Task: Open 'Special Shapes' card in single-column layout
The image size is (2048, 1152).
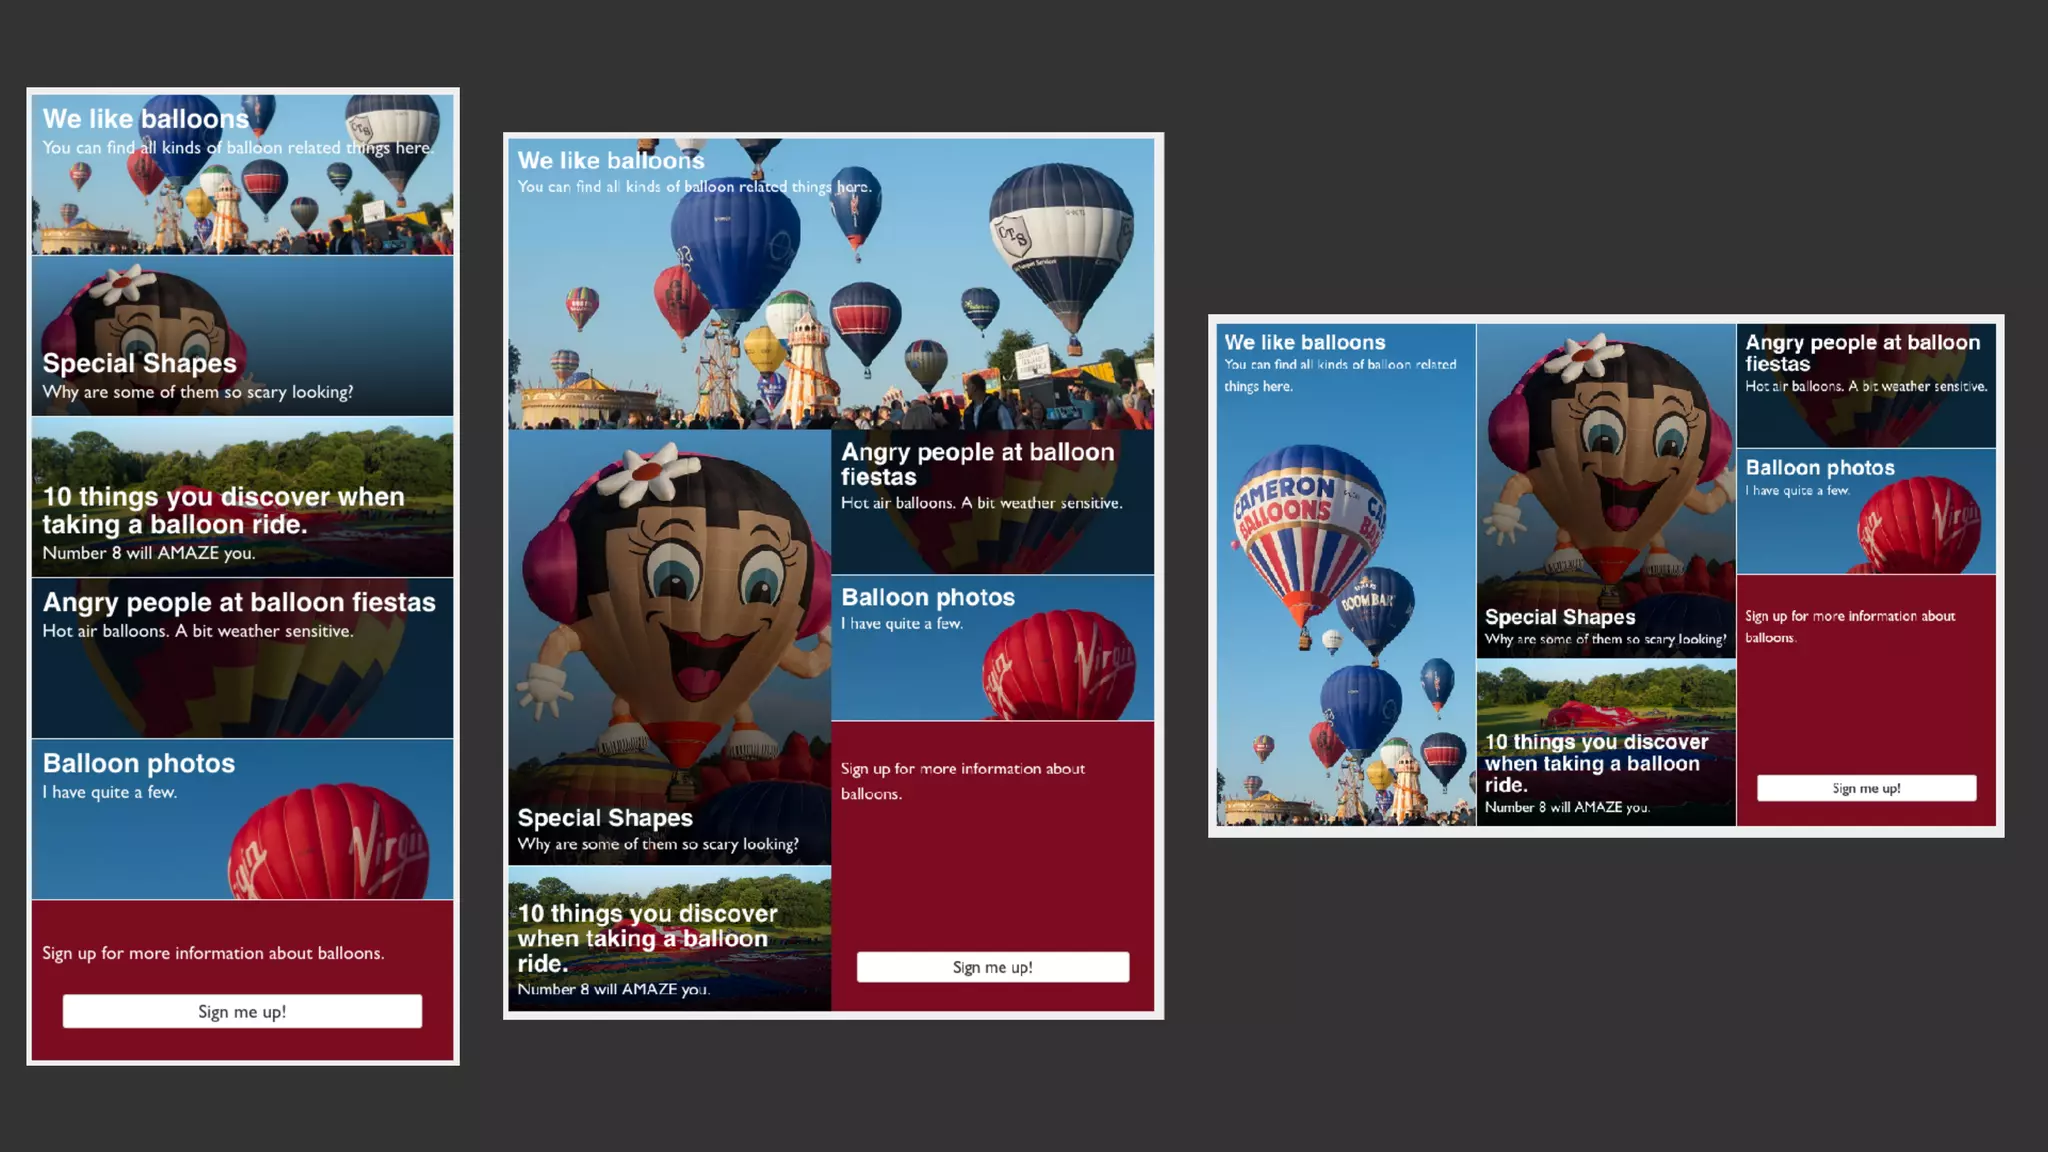Action: [x=139, y=364]
